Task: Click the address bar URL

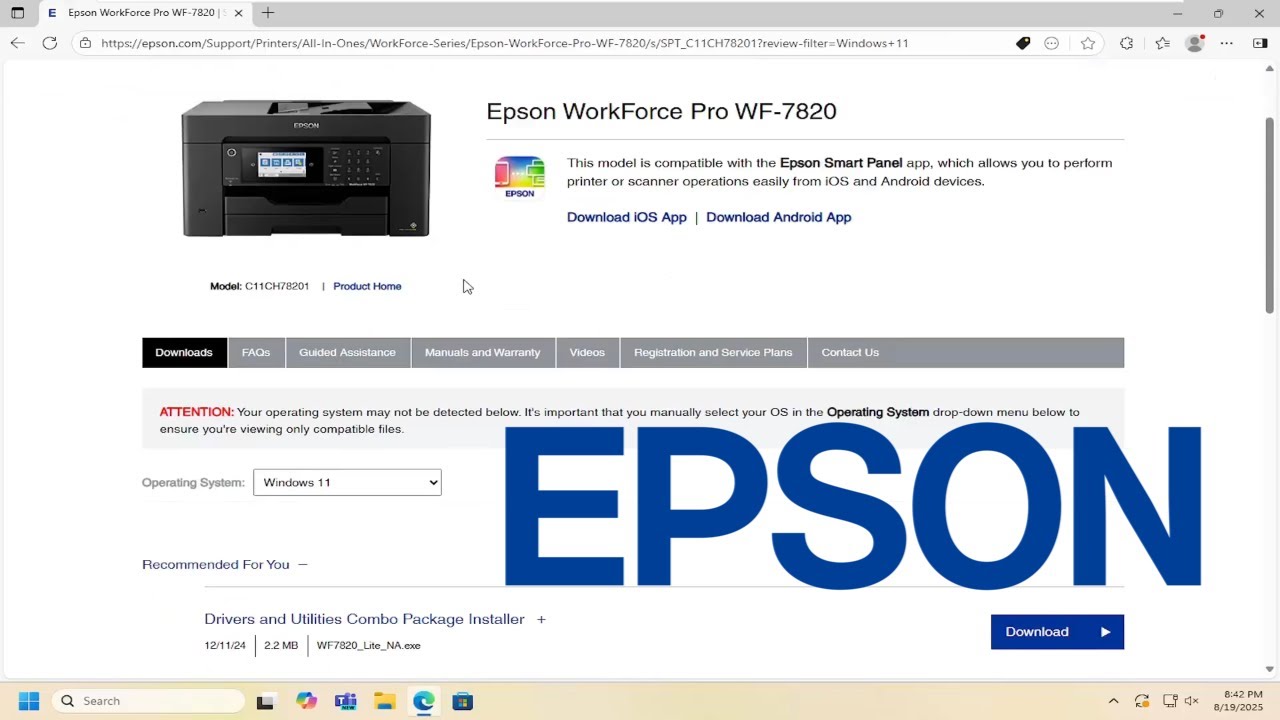Action: click(x=504, y=43)
